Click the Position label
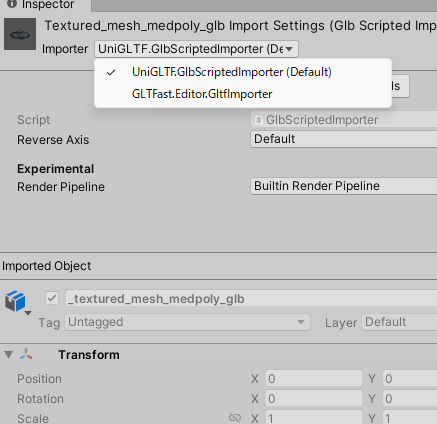The height and width of the screenshot is (424, 437). 39,379
